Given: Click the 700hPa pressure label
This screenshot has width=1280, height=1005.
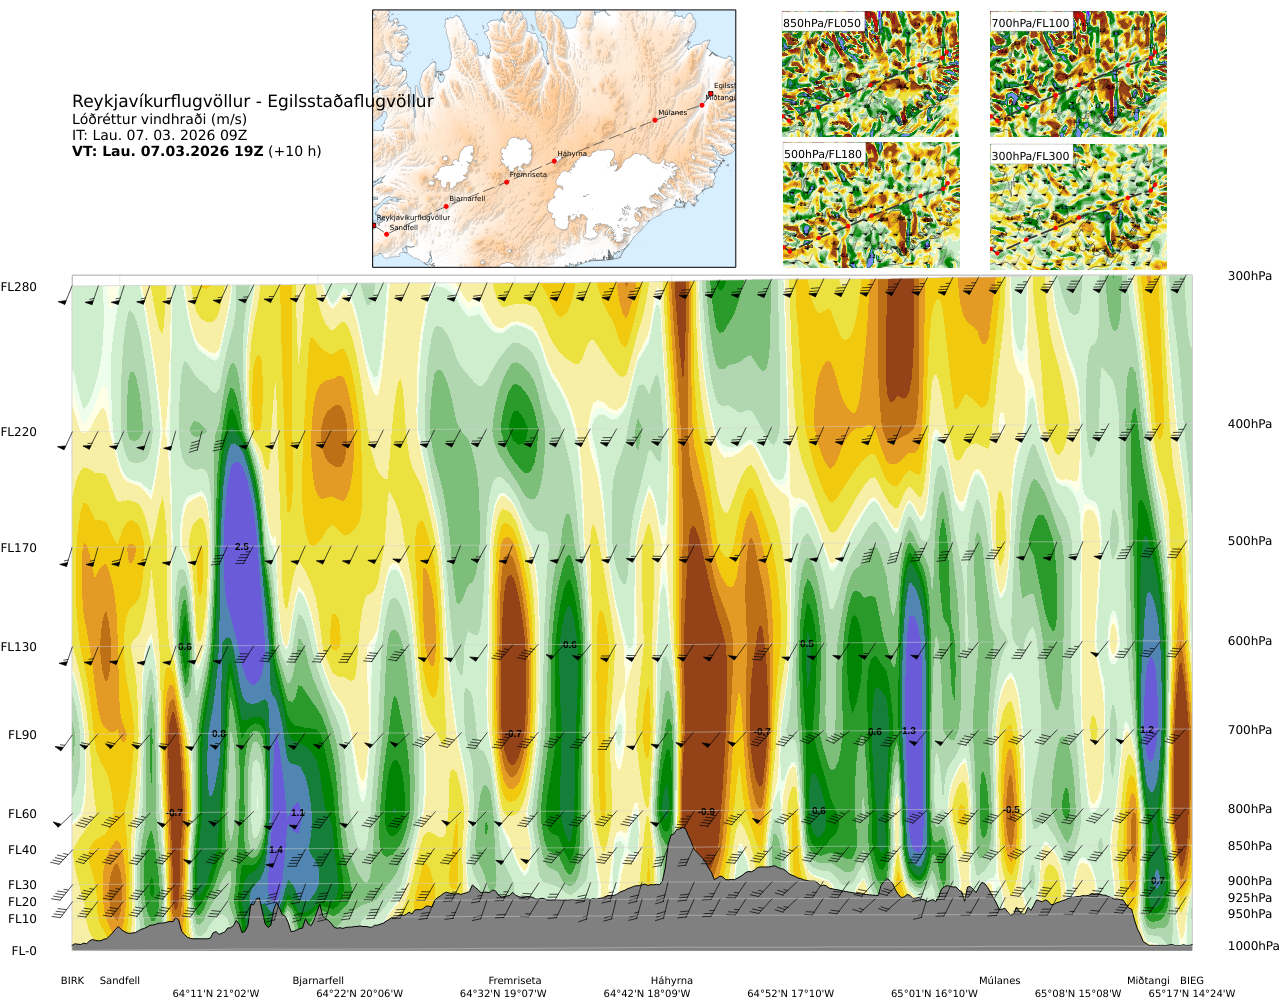Looking at the screenshot, I should point(1250,731).
